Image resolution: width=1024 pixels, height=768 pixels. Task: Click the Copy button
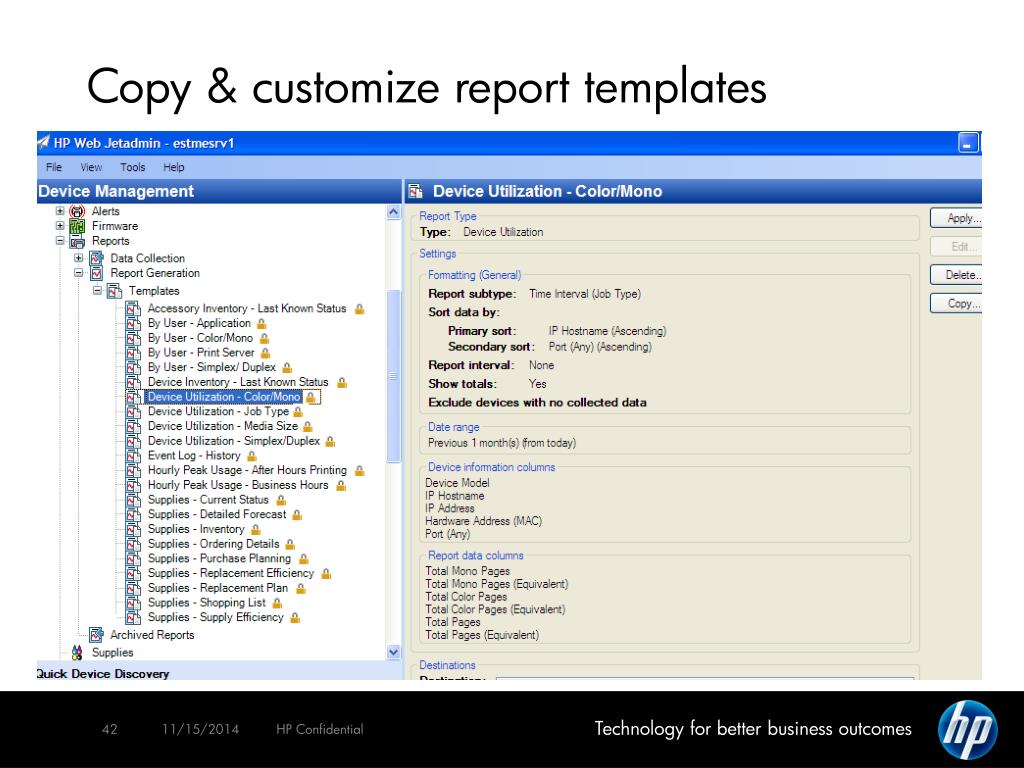[x=956, y=304]
